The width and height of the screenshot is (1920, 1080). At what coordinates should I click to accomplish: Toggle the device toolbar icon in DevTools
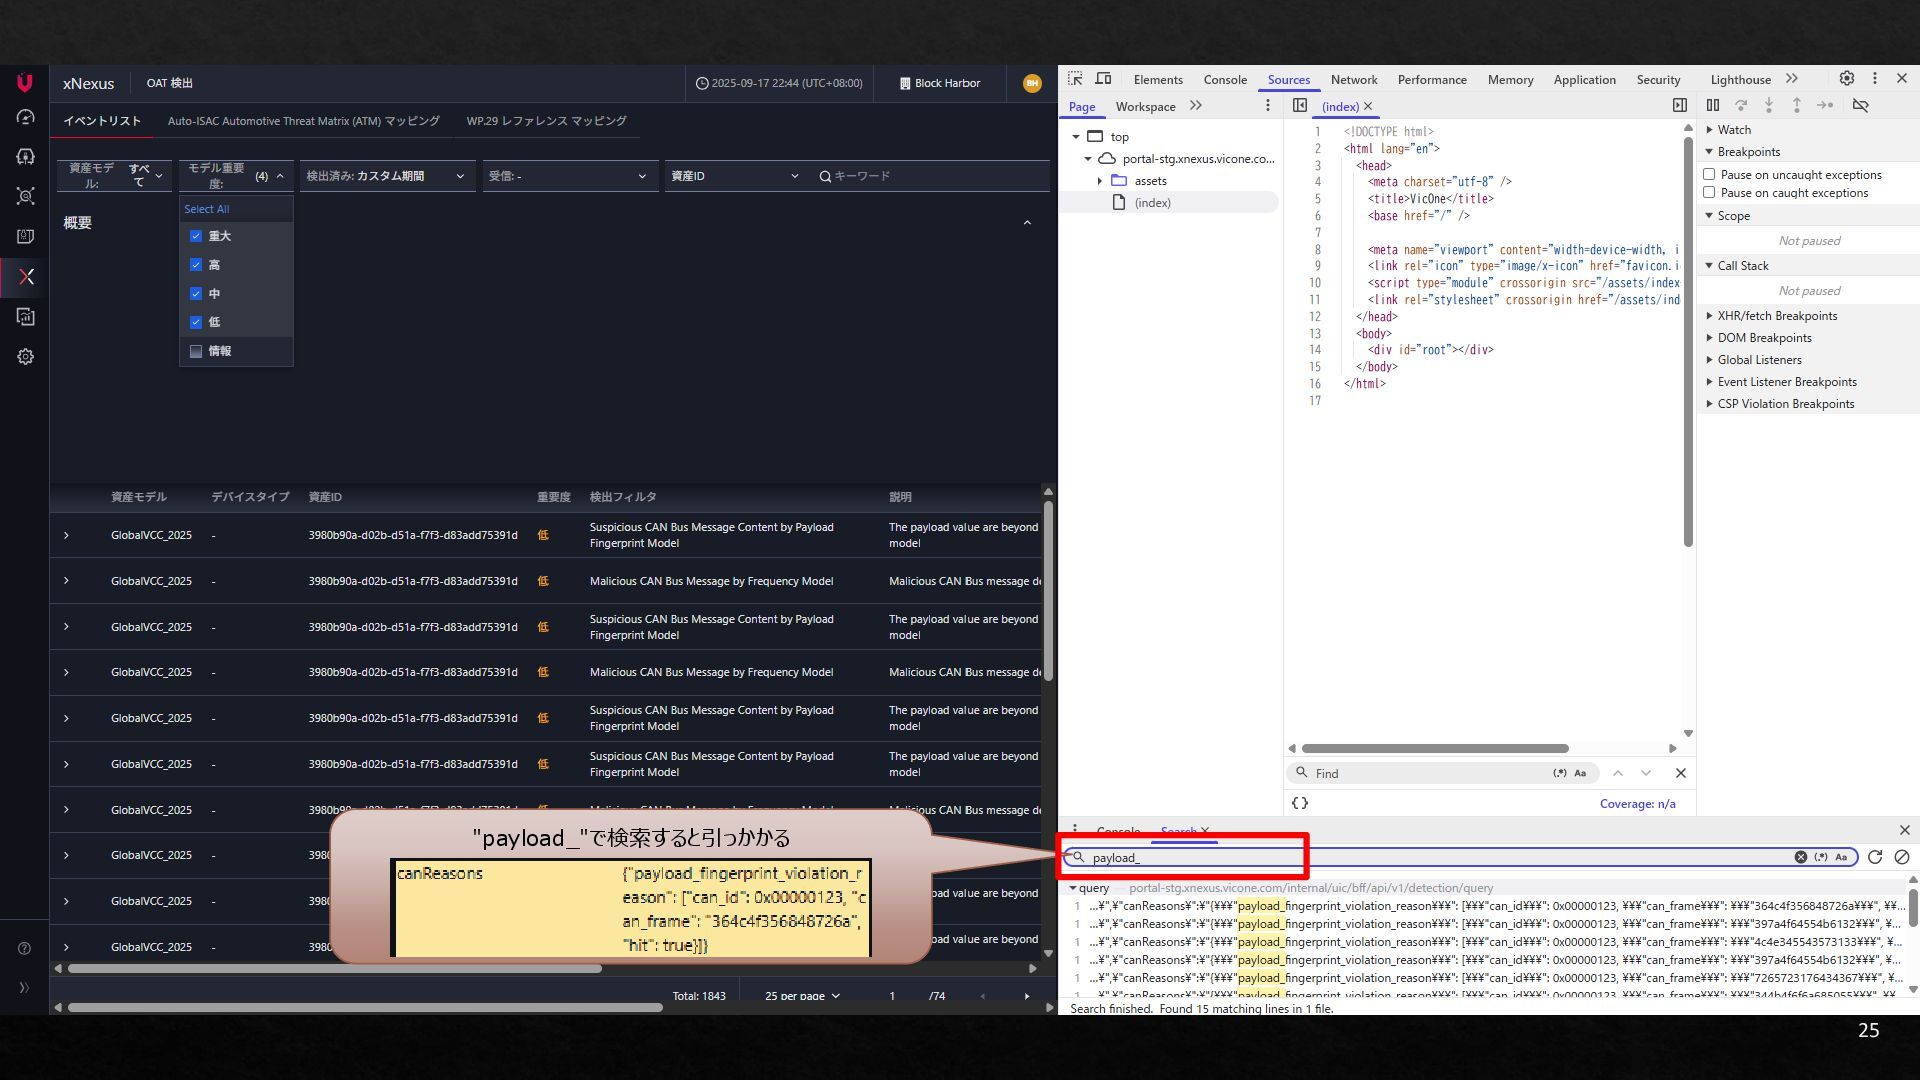point(1103,79)
